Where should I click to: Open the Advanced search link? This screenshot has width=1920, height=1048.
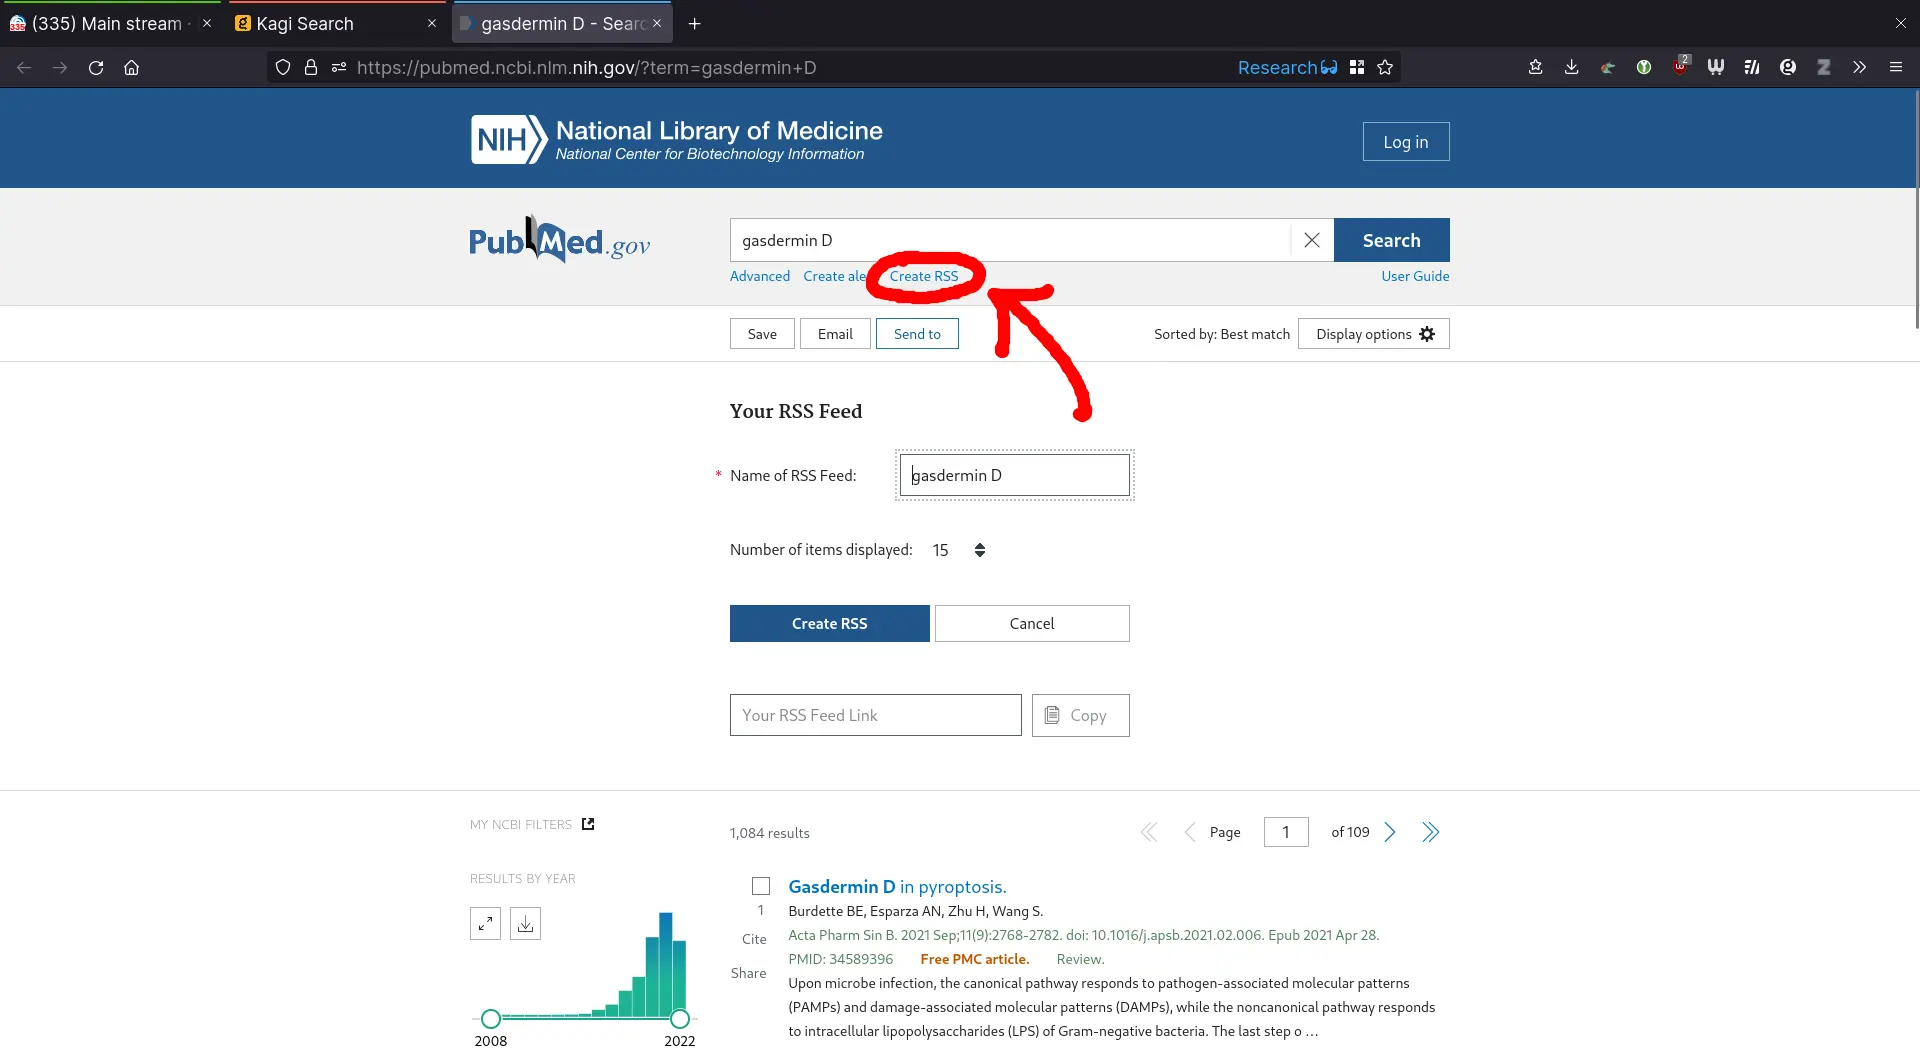759,276
